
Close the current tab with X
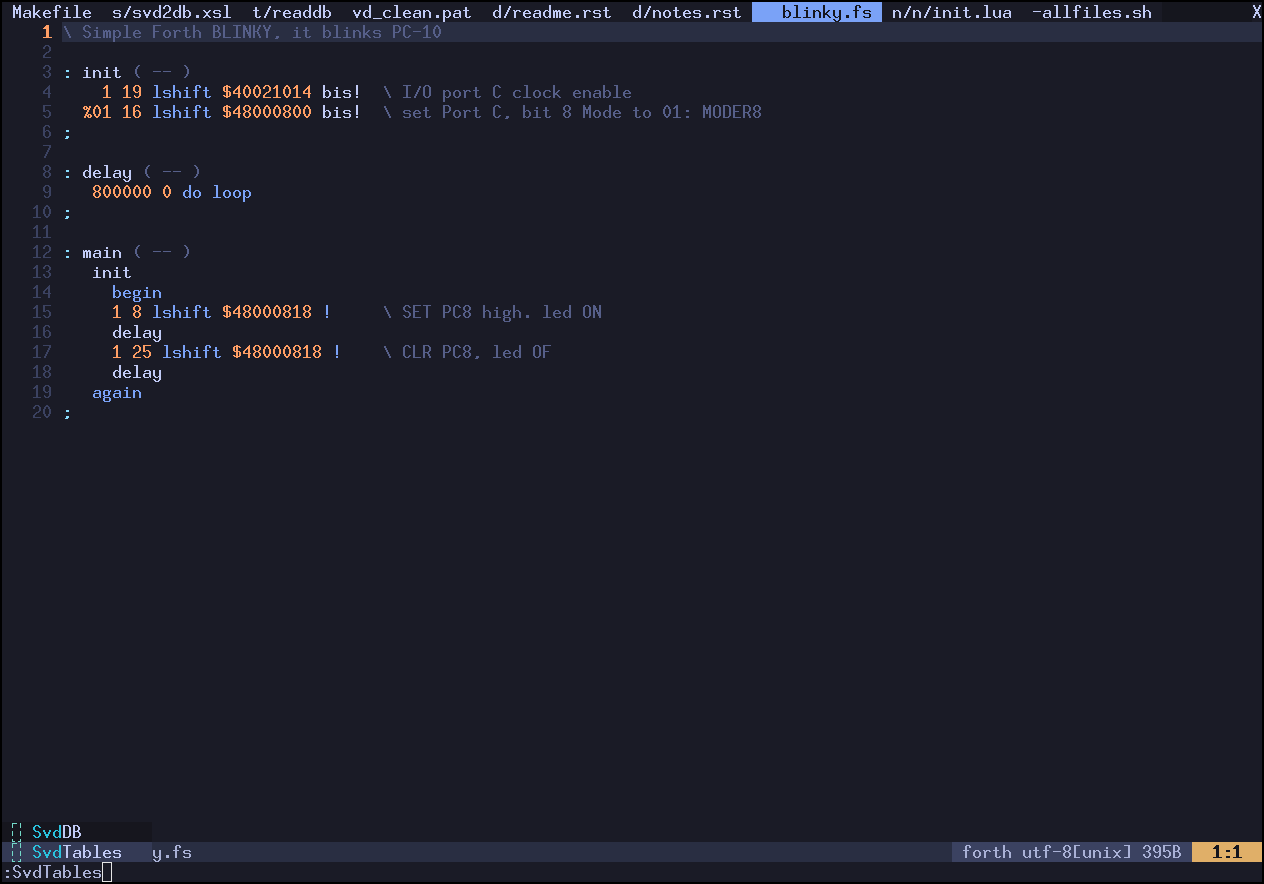pyautogui.click(x=1256, y=13)
